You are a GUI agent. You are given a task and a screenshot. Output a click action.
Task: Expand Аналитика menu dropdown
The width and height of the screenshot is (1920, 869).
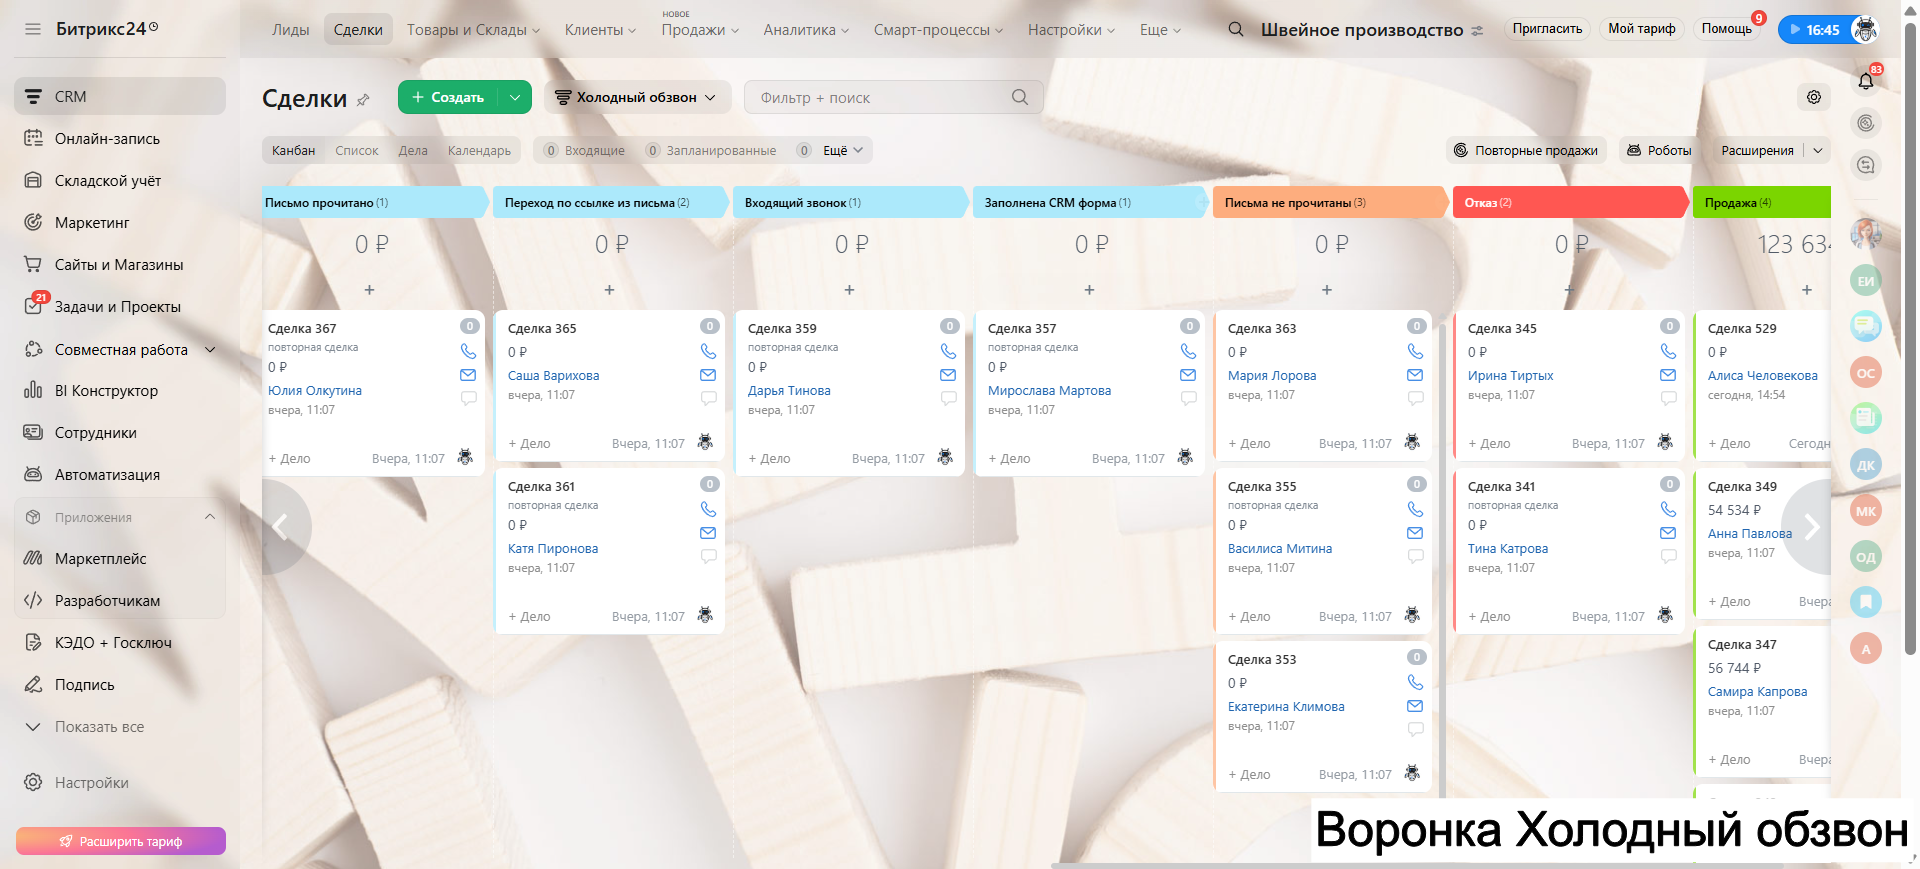(x=806, y=30)
